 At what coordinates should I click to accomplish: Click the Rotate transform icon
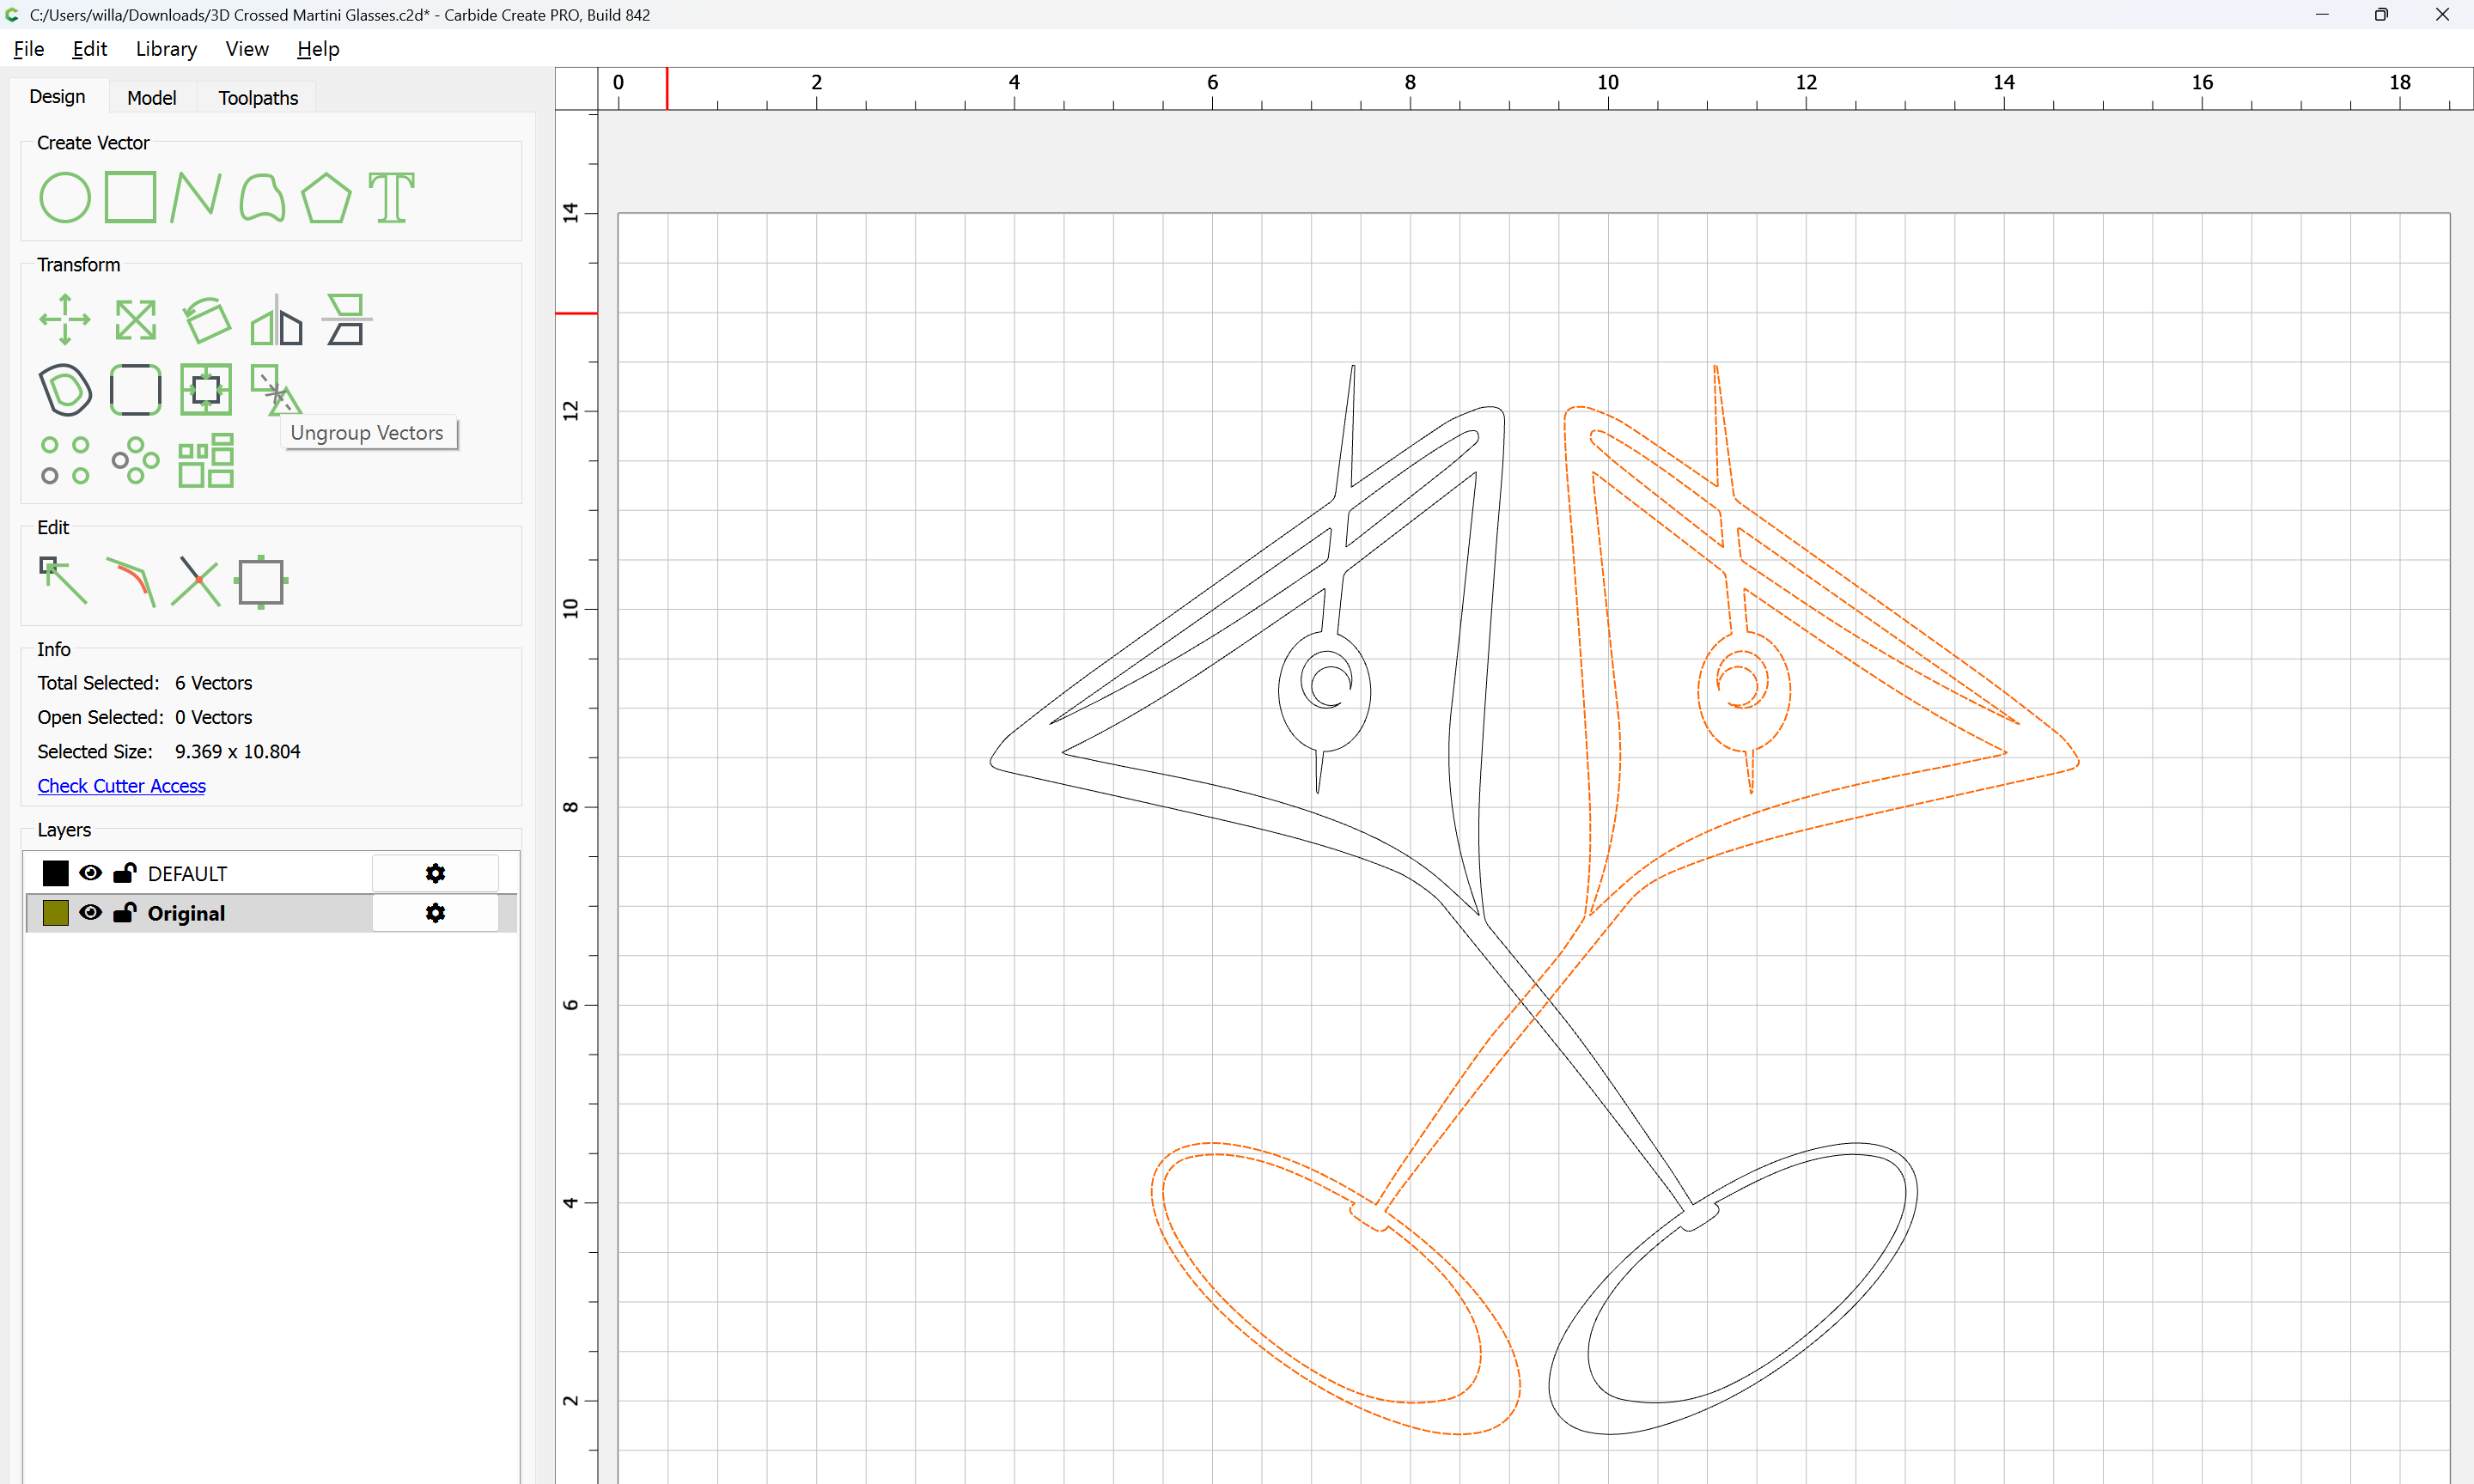206,320
